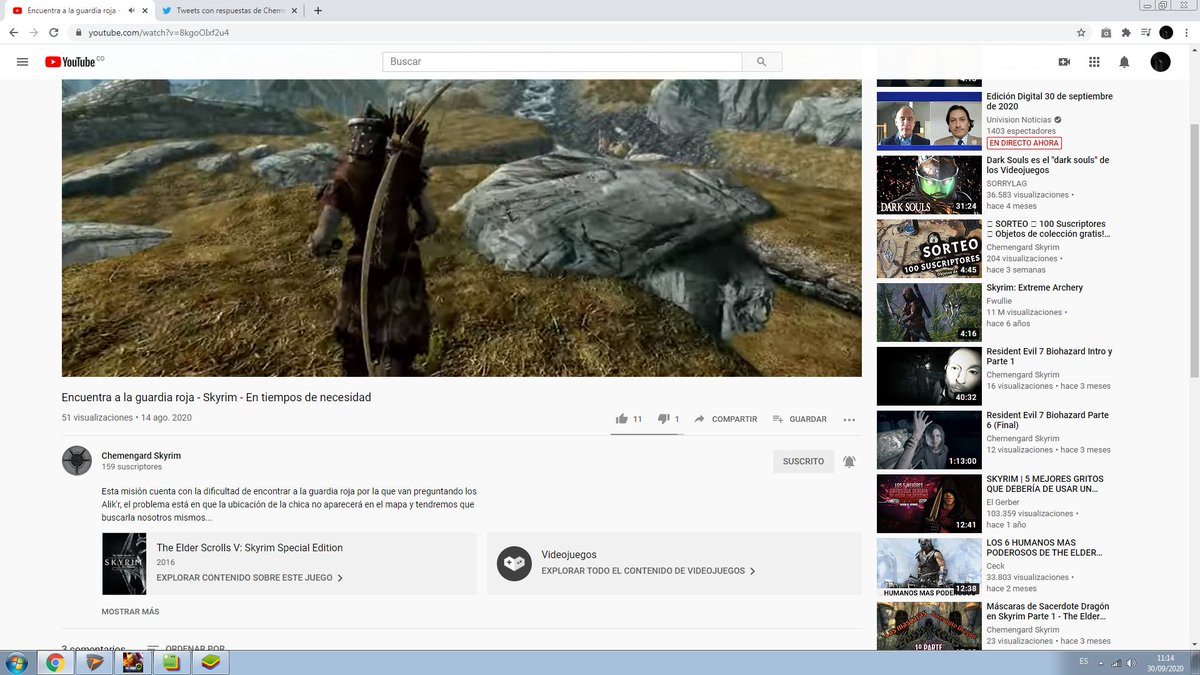Open Skyrim: Extreme Archery video title
This screenshot has height=675, width=1200.
(x=1034, y=288)
